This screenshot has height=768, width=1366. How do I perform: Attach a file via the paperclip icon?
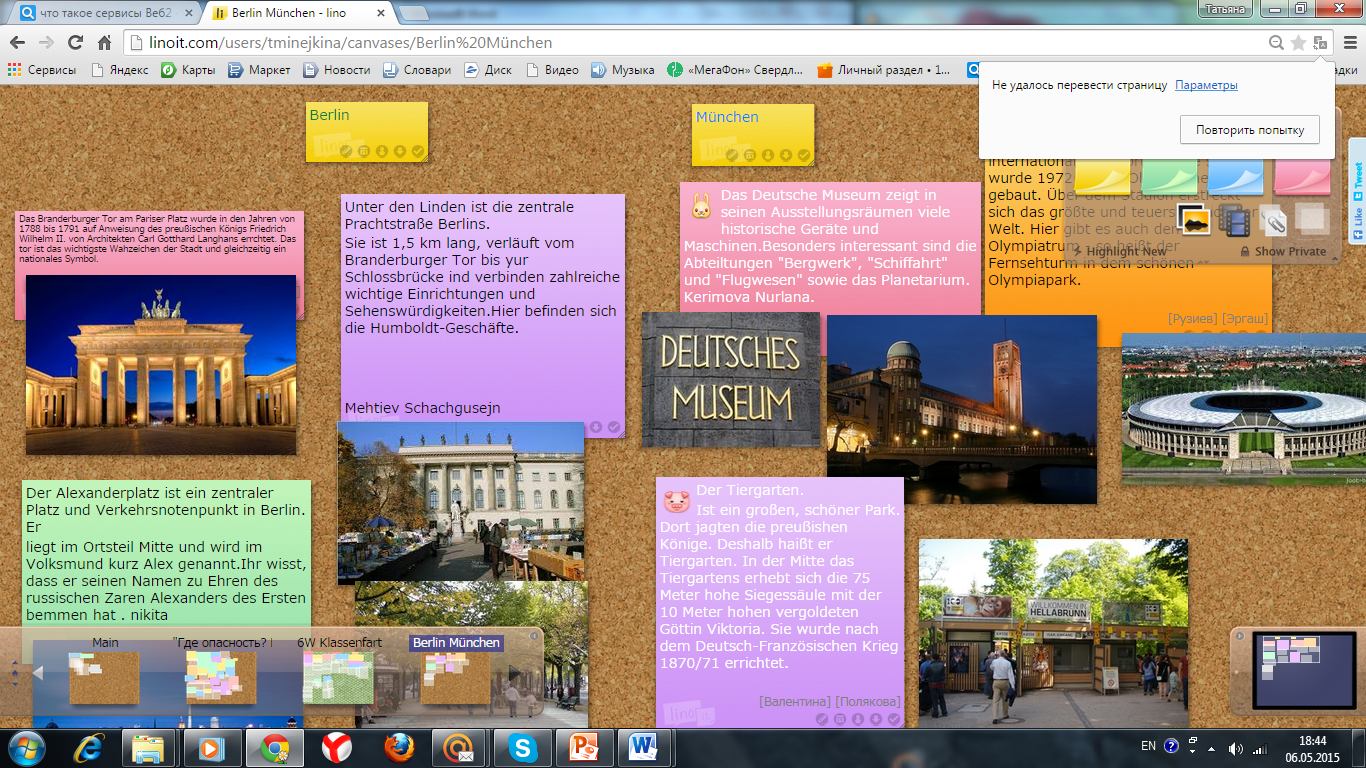pos(1272,219)
